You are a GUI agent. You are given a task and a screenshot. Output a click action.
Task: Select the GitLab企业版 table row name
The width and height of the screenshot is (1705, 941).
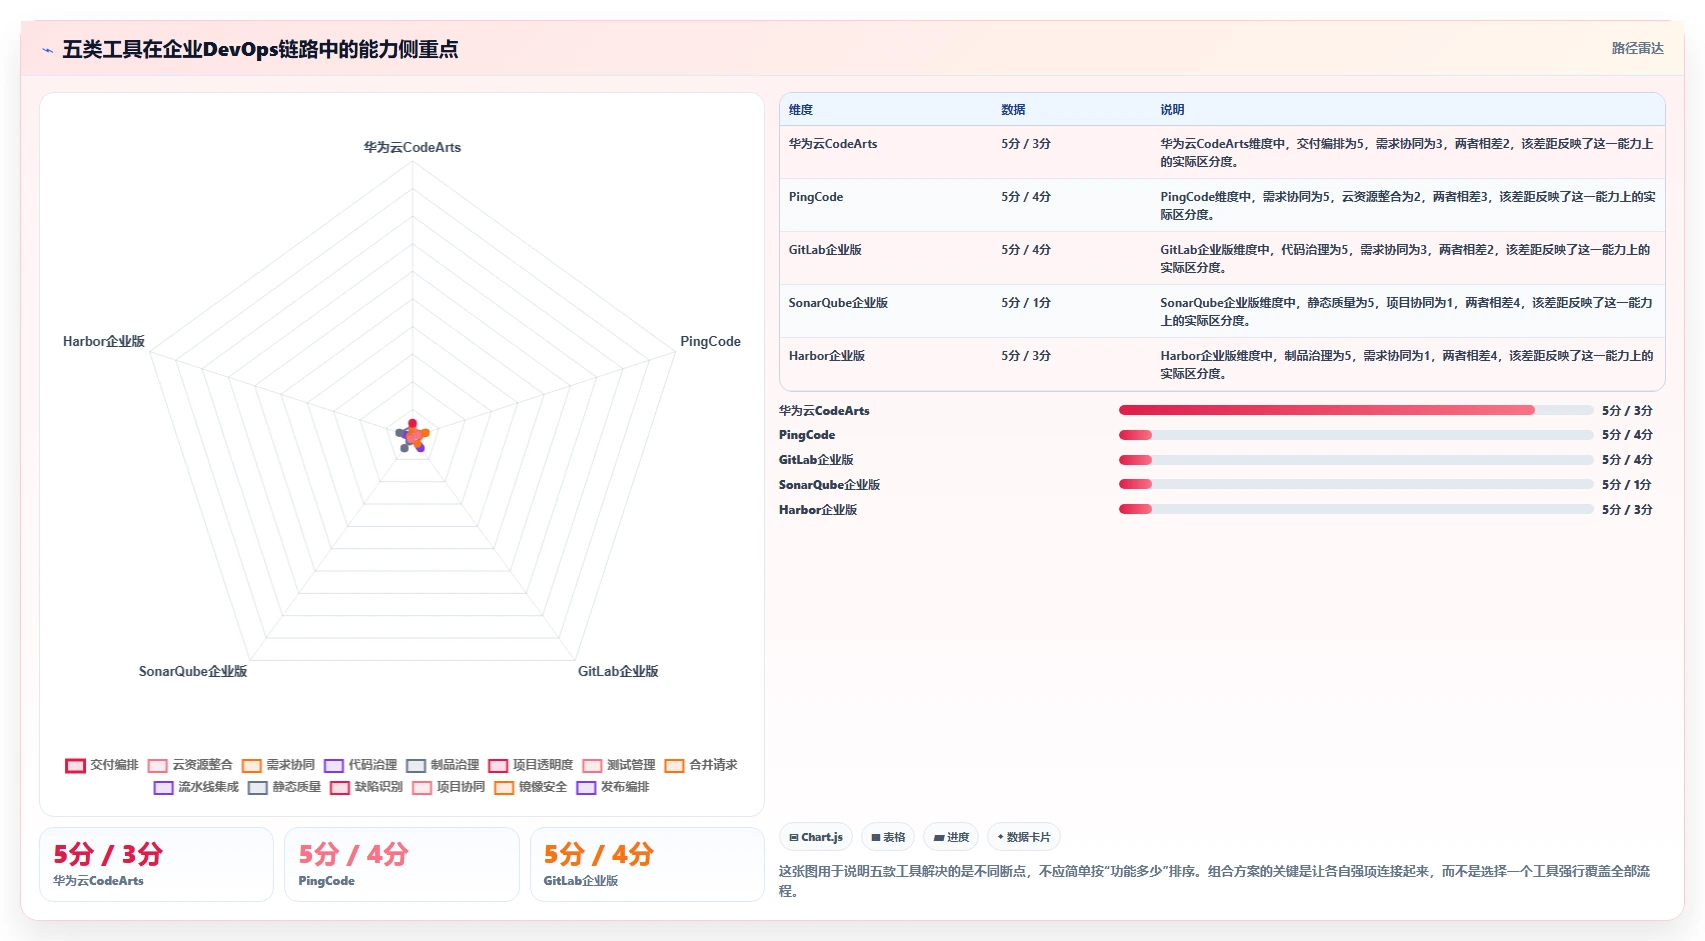[825, 250]
